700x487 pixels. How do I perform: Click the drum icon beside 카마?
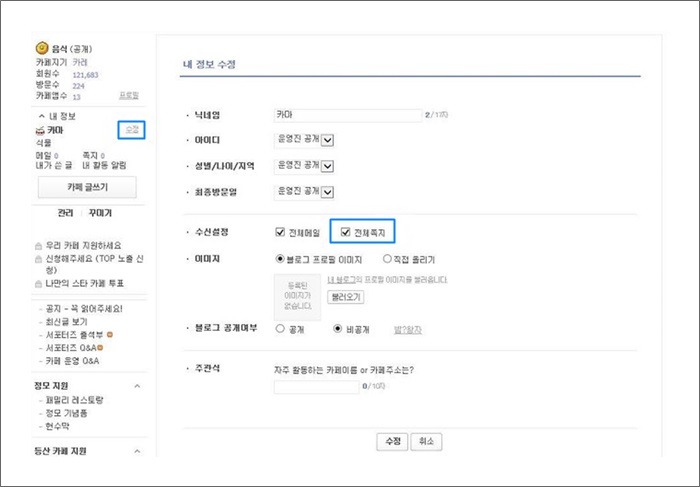(x=40, y=131)
